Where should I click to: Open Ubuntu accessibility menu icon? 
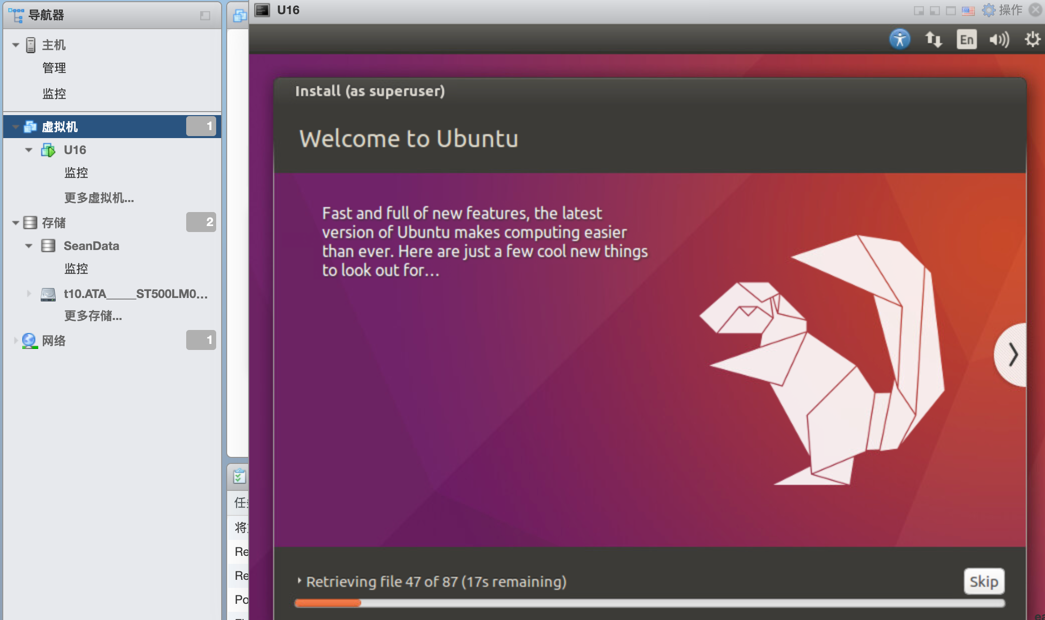pos(900,39)
